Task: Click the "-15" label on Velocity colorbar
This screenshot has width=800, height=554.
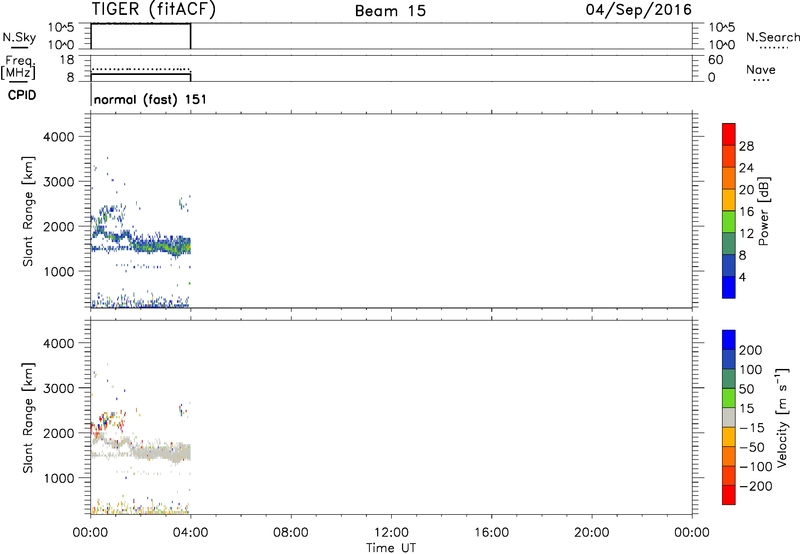Action: pyautogui.click(x=751, y=427)
